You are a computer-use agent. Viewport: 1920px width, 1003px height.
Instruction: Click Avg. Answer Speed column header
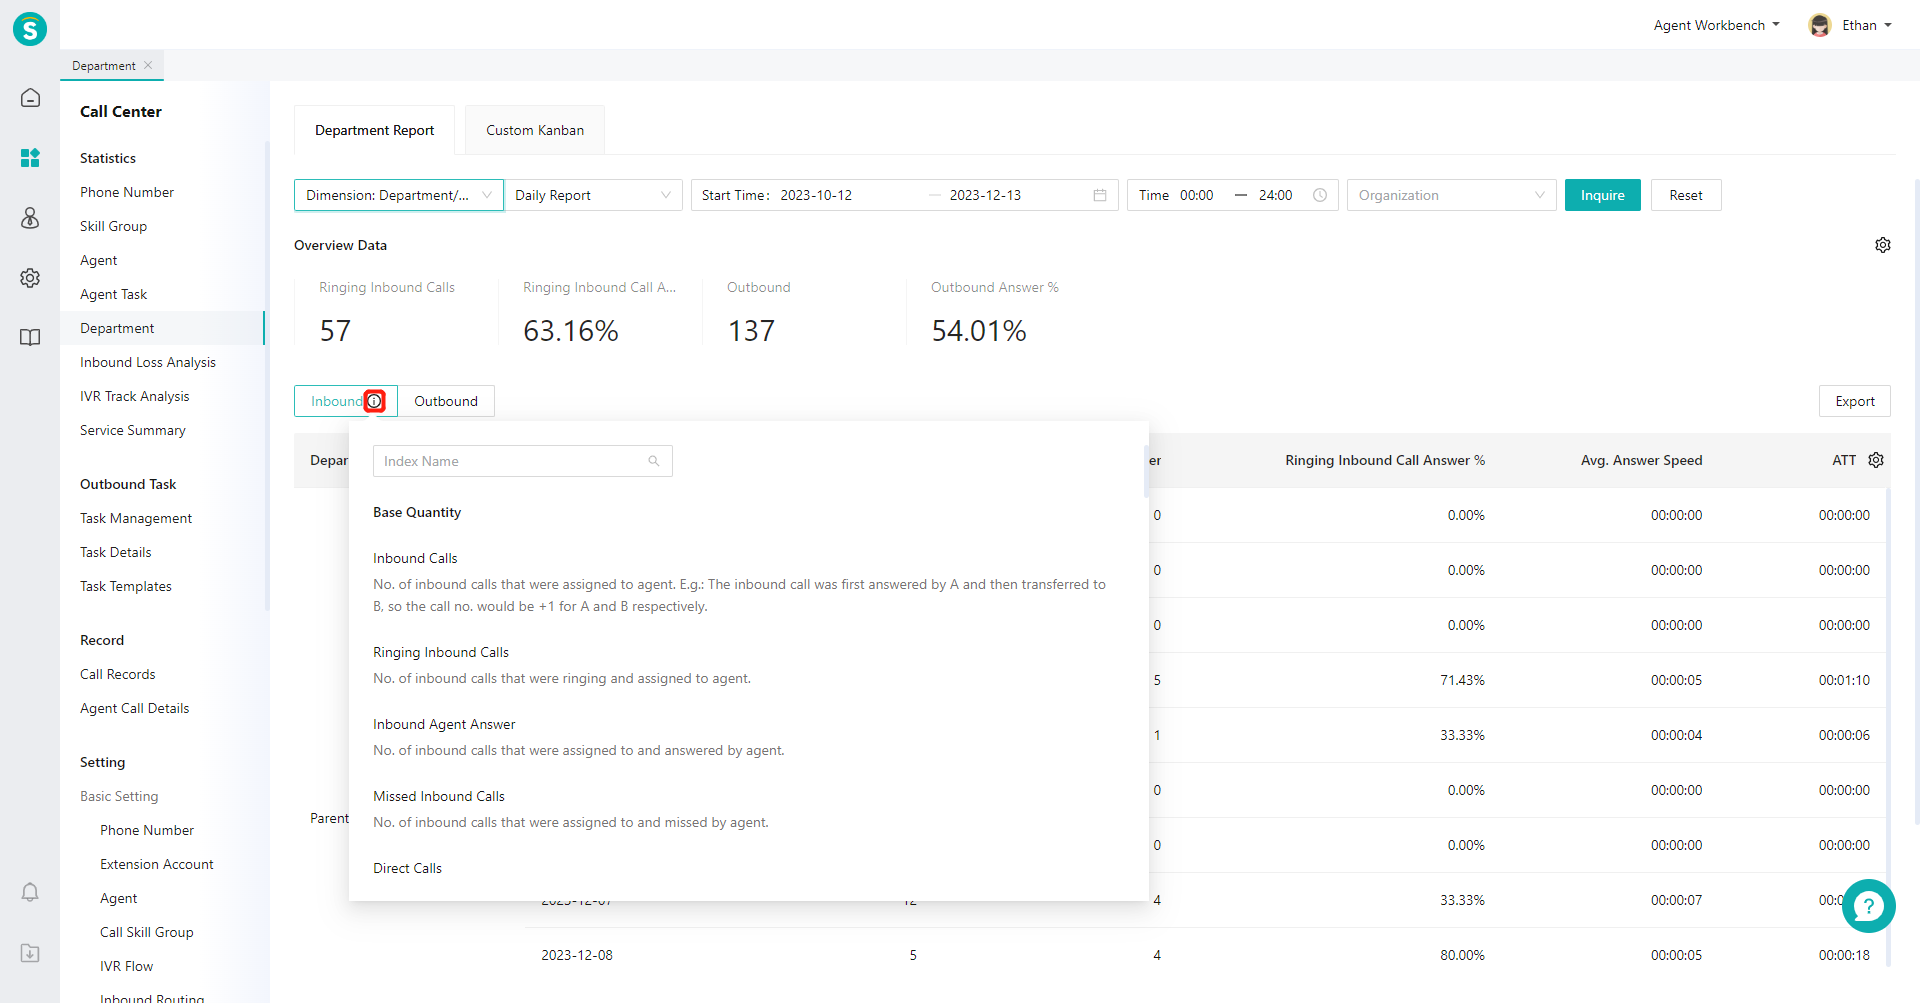(x=1641, y=460)
